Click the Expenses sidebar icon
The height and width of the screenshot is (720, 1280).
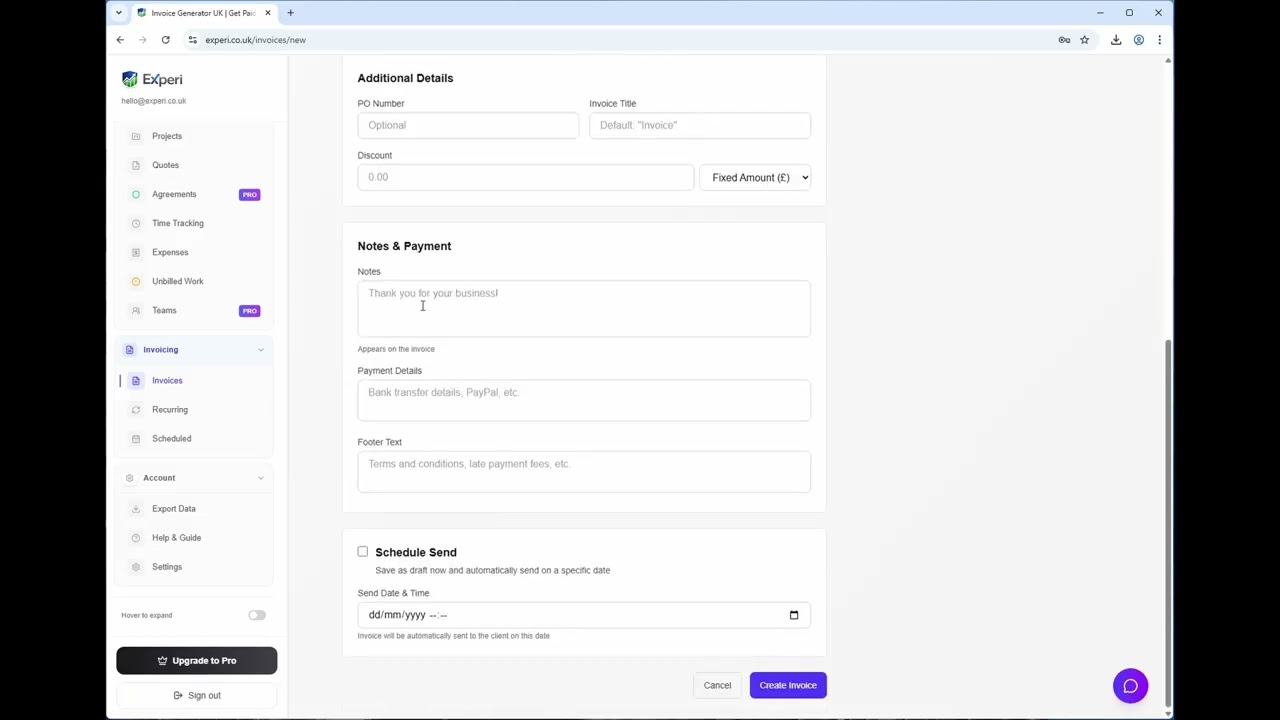(x=136, y=252)
